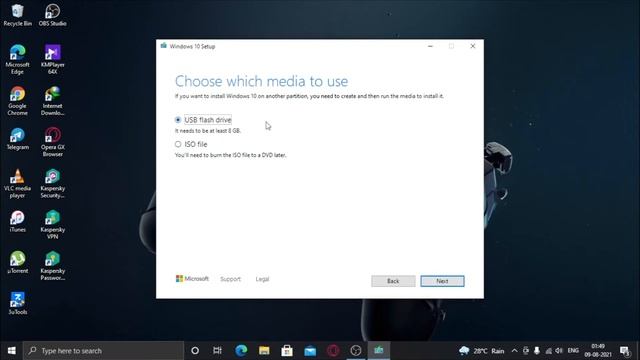
Task: Open the volume control in tray
Action: (559, 351)
